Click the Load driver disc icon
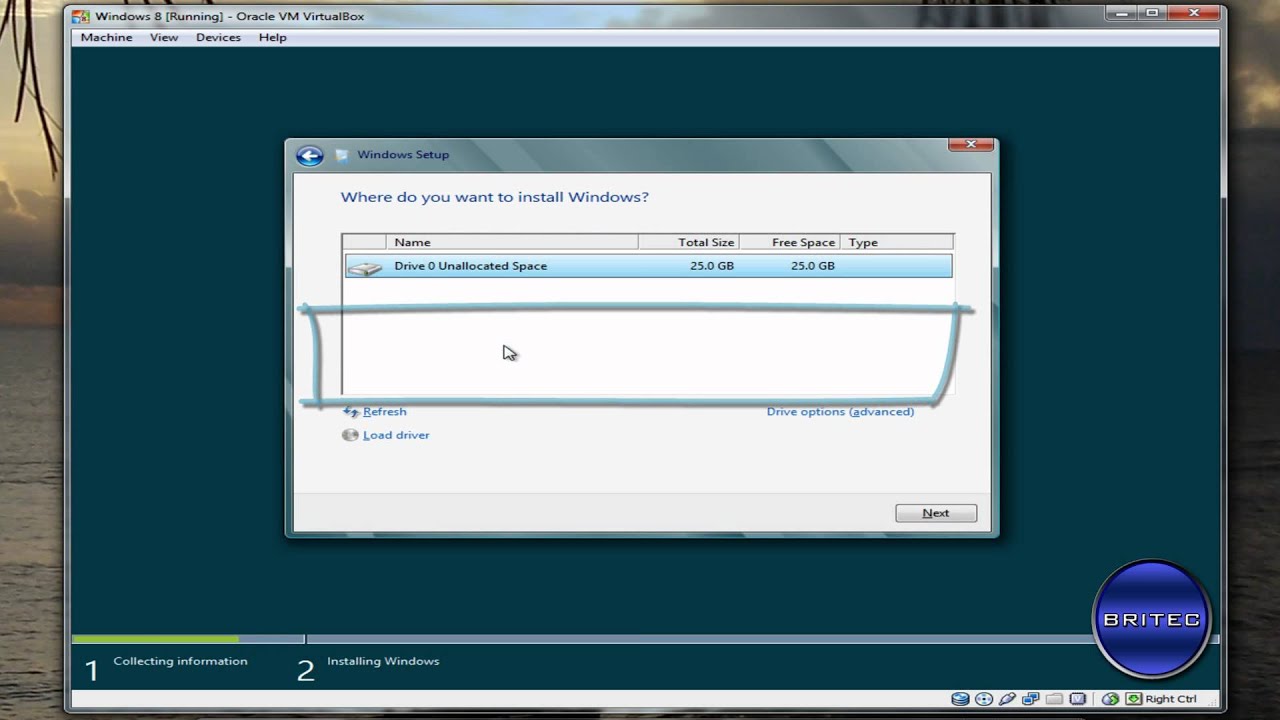The height and width of the screenshot is (720, 1280). click(350, 435)
